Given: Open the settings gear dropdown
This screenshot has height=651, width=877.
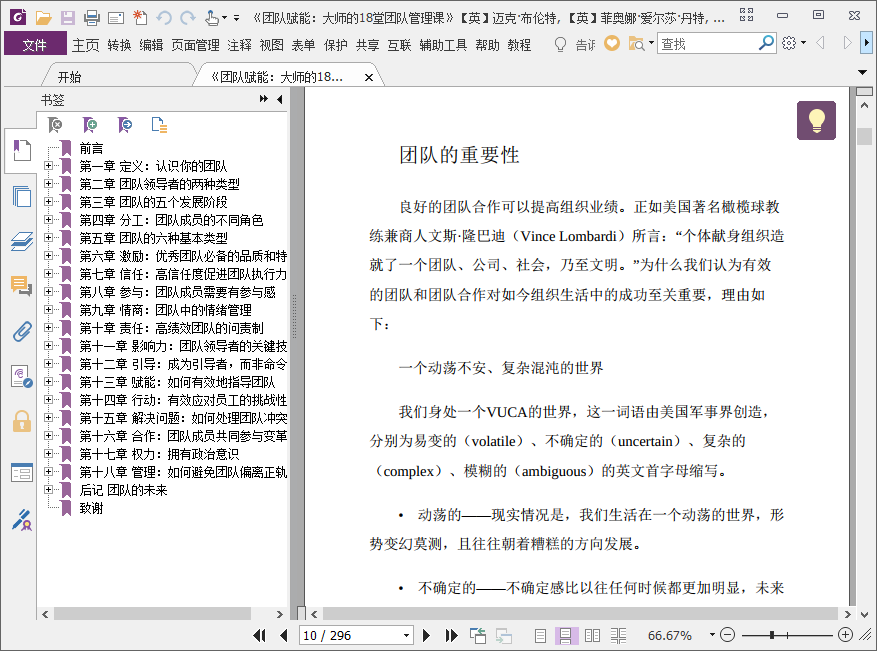Looking at the screenshot, I should click(x=804, y=43).
